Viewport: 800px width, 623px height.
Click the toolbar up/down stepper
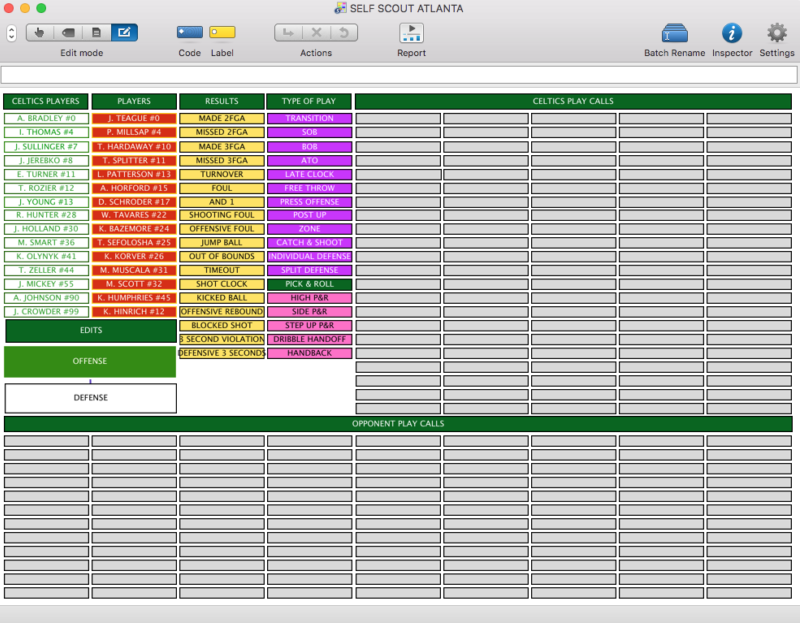pyautogui.click(x=11, y=33)
